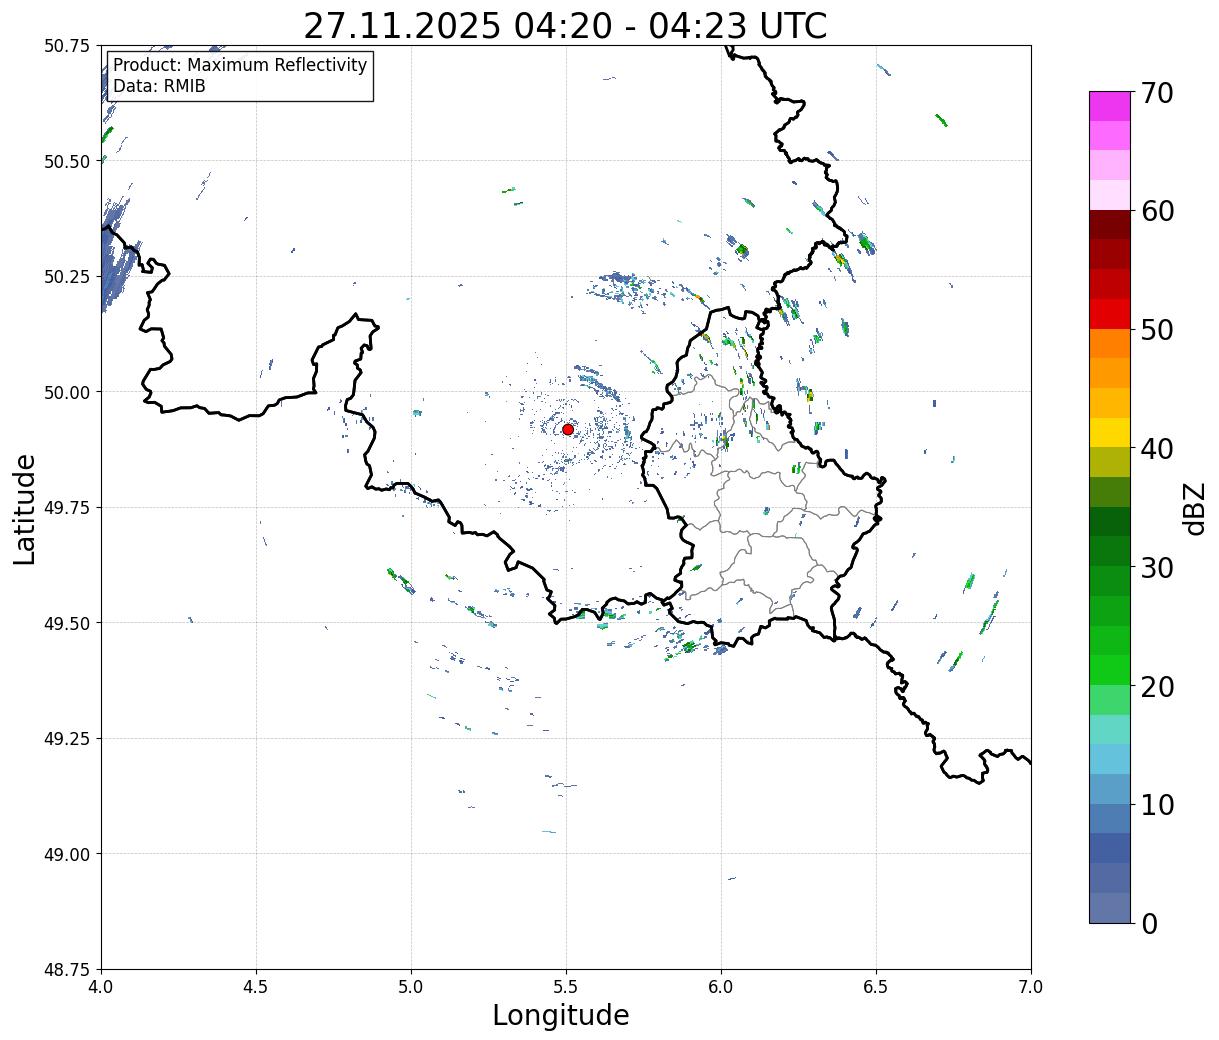Click the latitude tick label '50.50'
Image resolution: width=1219 pixels, height=1040 pixels.
pyautogui.click(x=67, y=161)
